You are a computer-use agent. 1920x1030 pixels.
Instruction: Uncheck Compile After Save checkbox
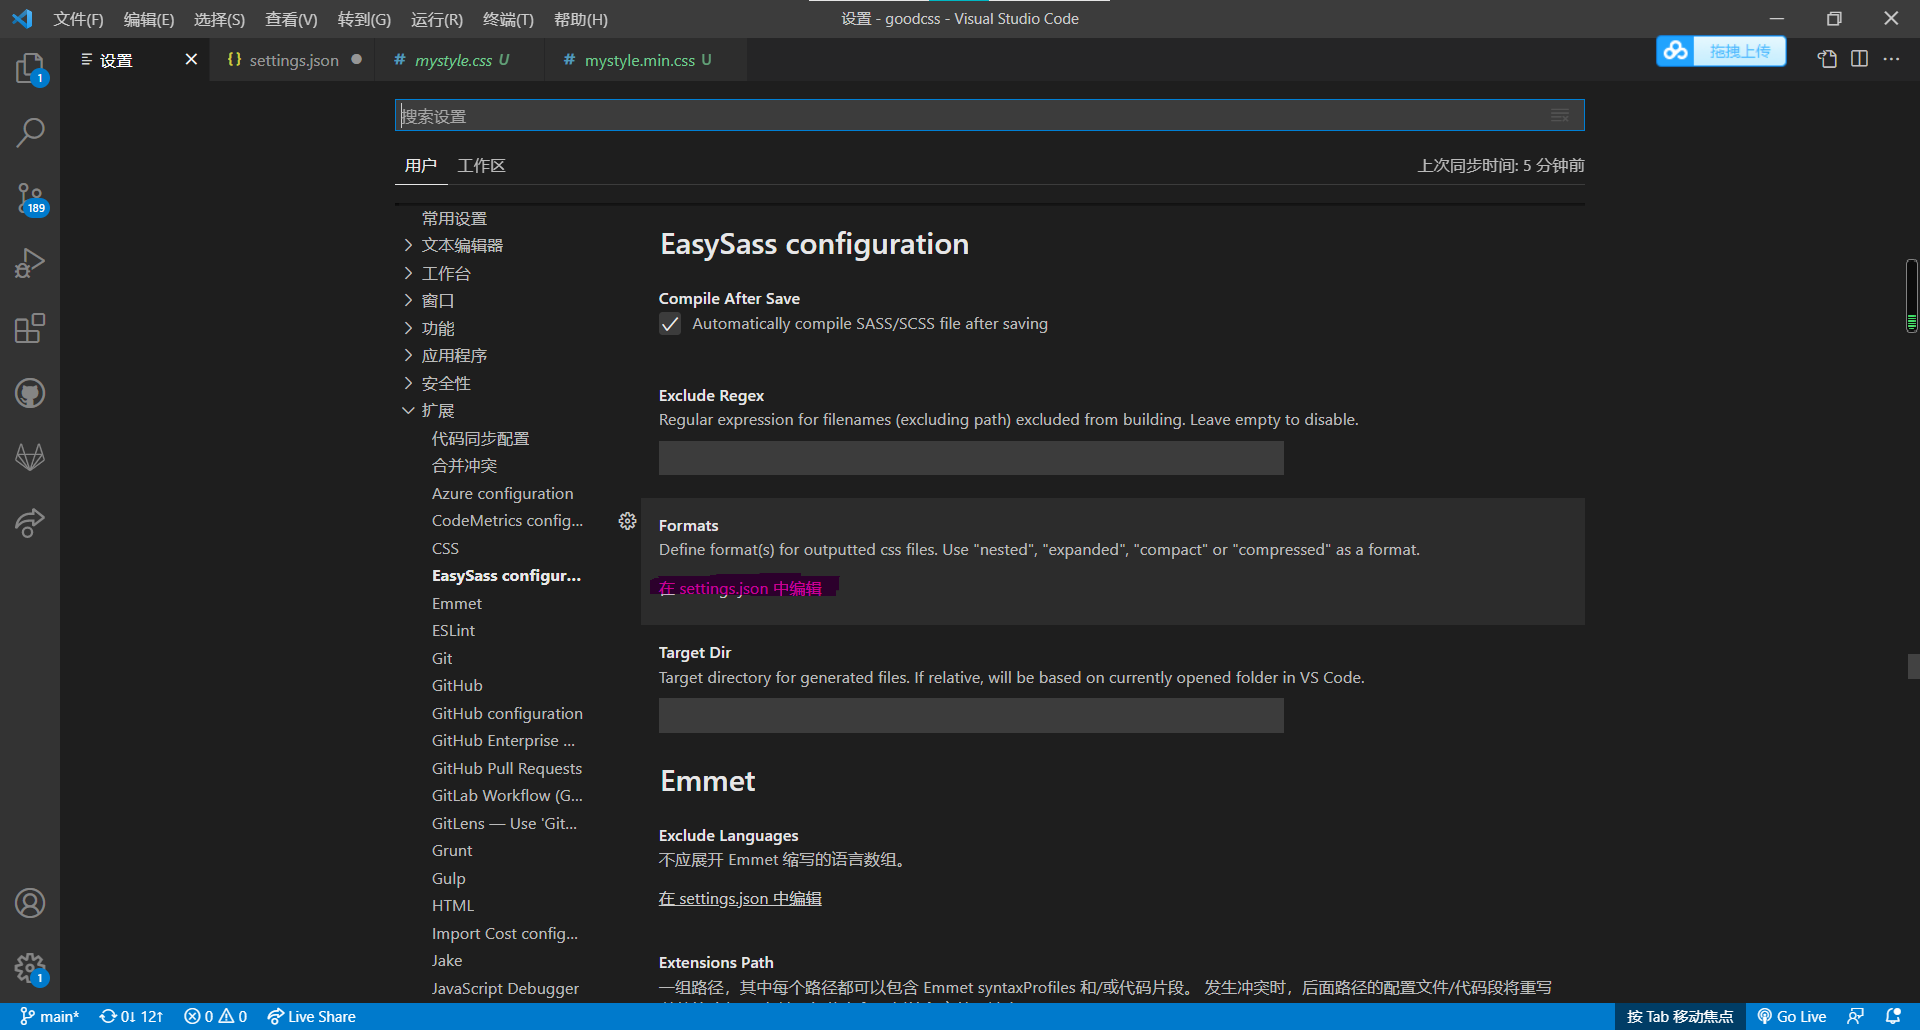click(670, 324)
